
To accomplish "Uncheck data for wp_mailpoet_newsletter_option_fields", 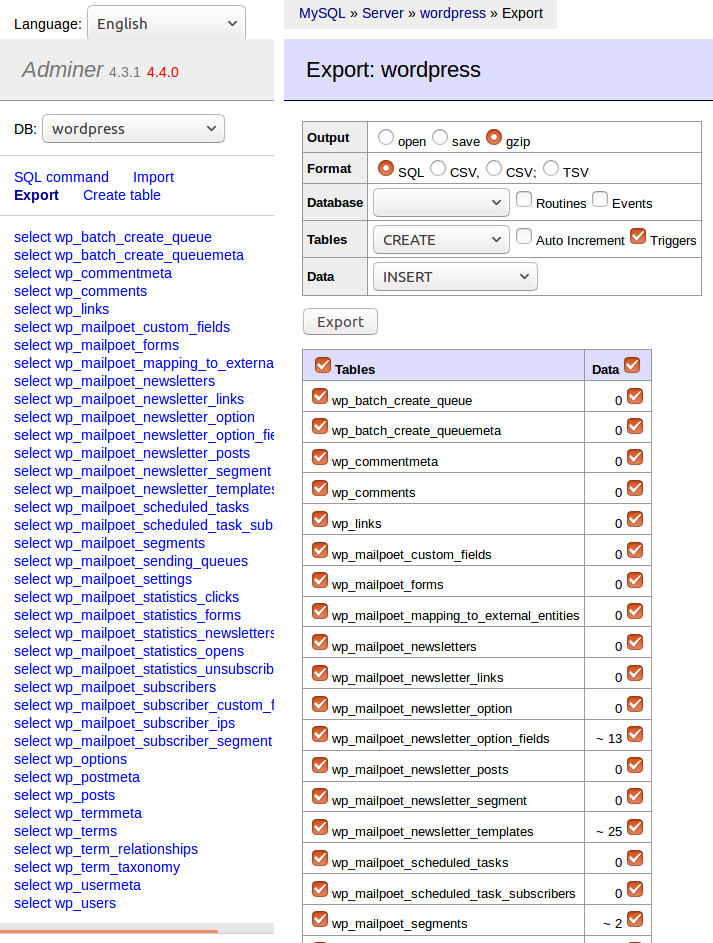I will coord(635,734).
